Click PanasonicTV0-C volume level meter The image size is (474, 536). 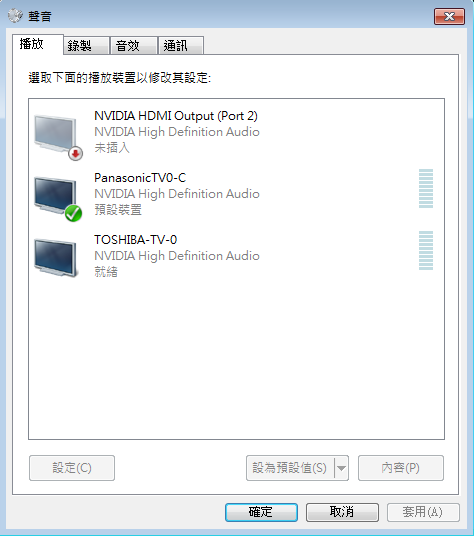(426, 188)
